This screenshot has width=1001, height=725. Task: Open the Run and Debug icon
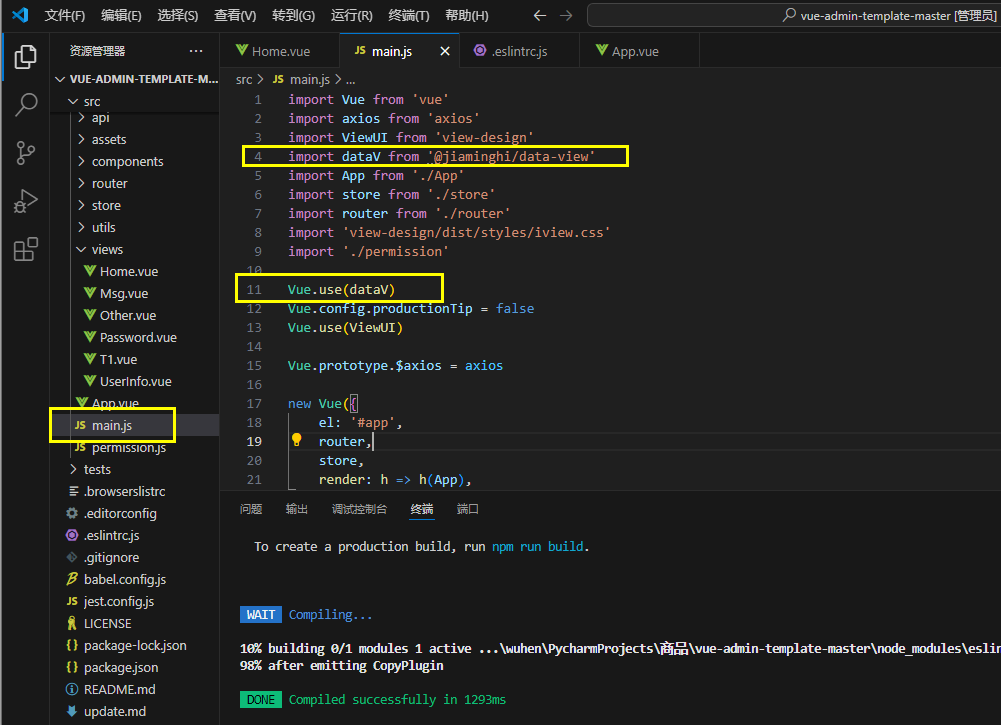26,201
